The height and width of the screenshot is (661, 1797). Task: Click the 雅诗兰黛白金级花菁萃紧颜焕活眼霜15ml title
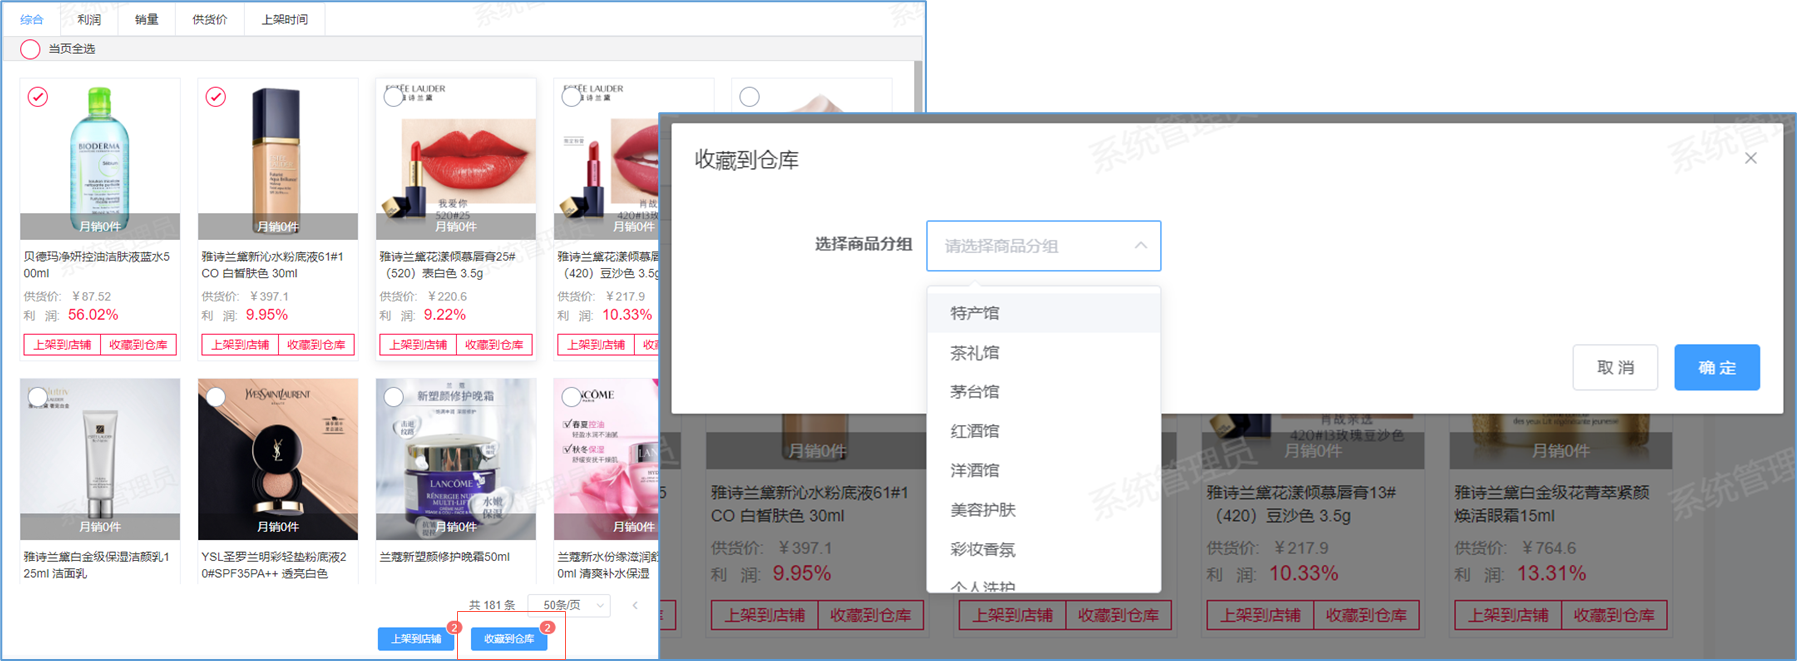pyautogui.click(x=1552, y=504)
